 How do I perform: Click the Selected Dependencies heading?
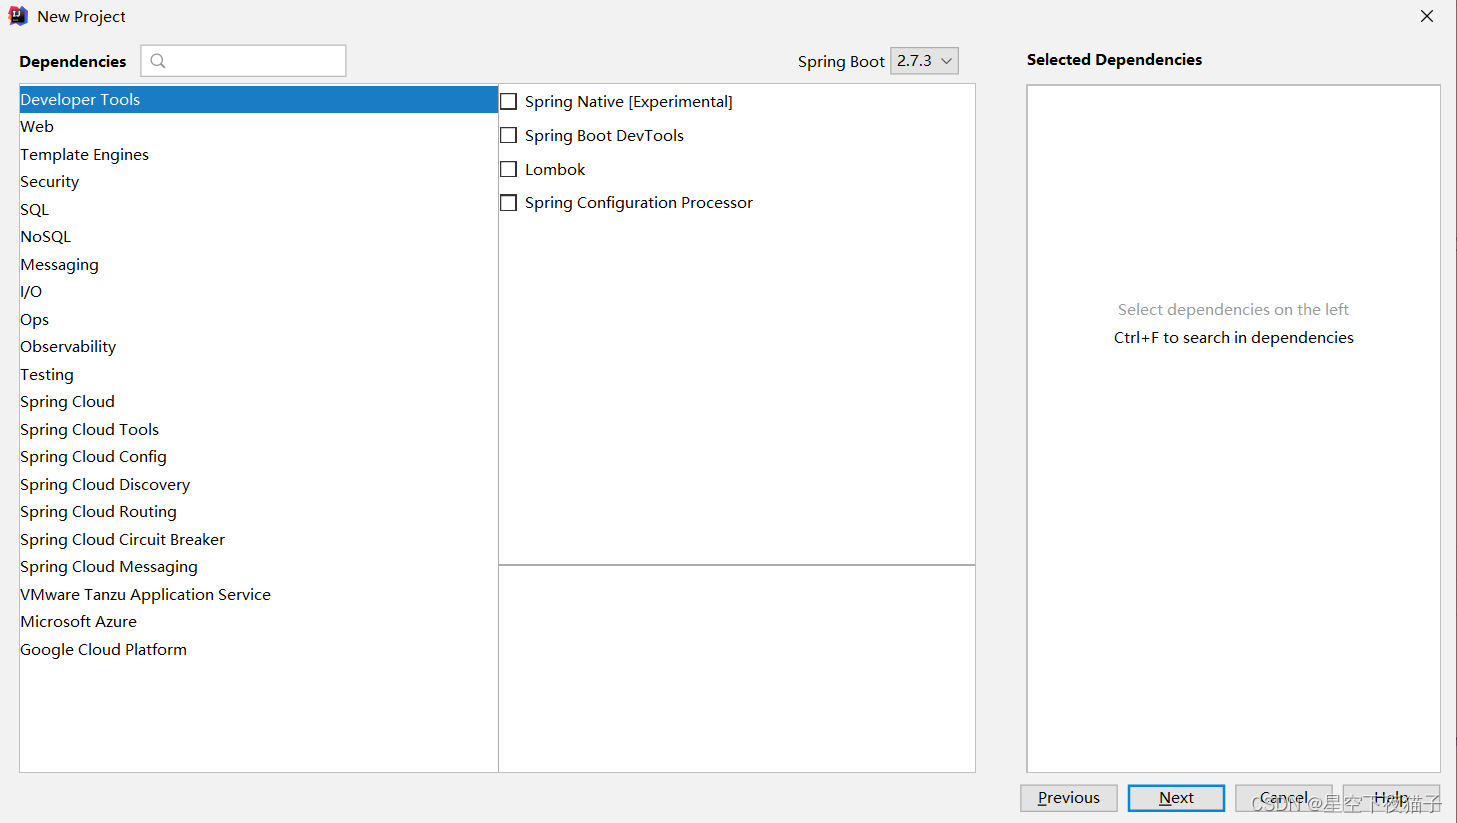coord(1114,60)
